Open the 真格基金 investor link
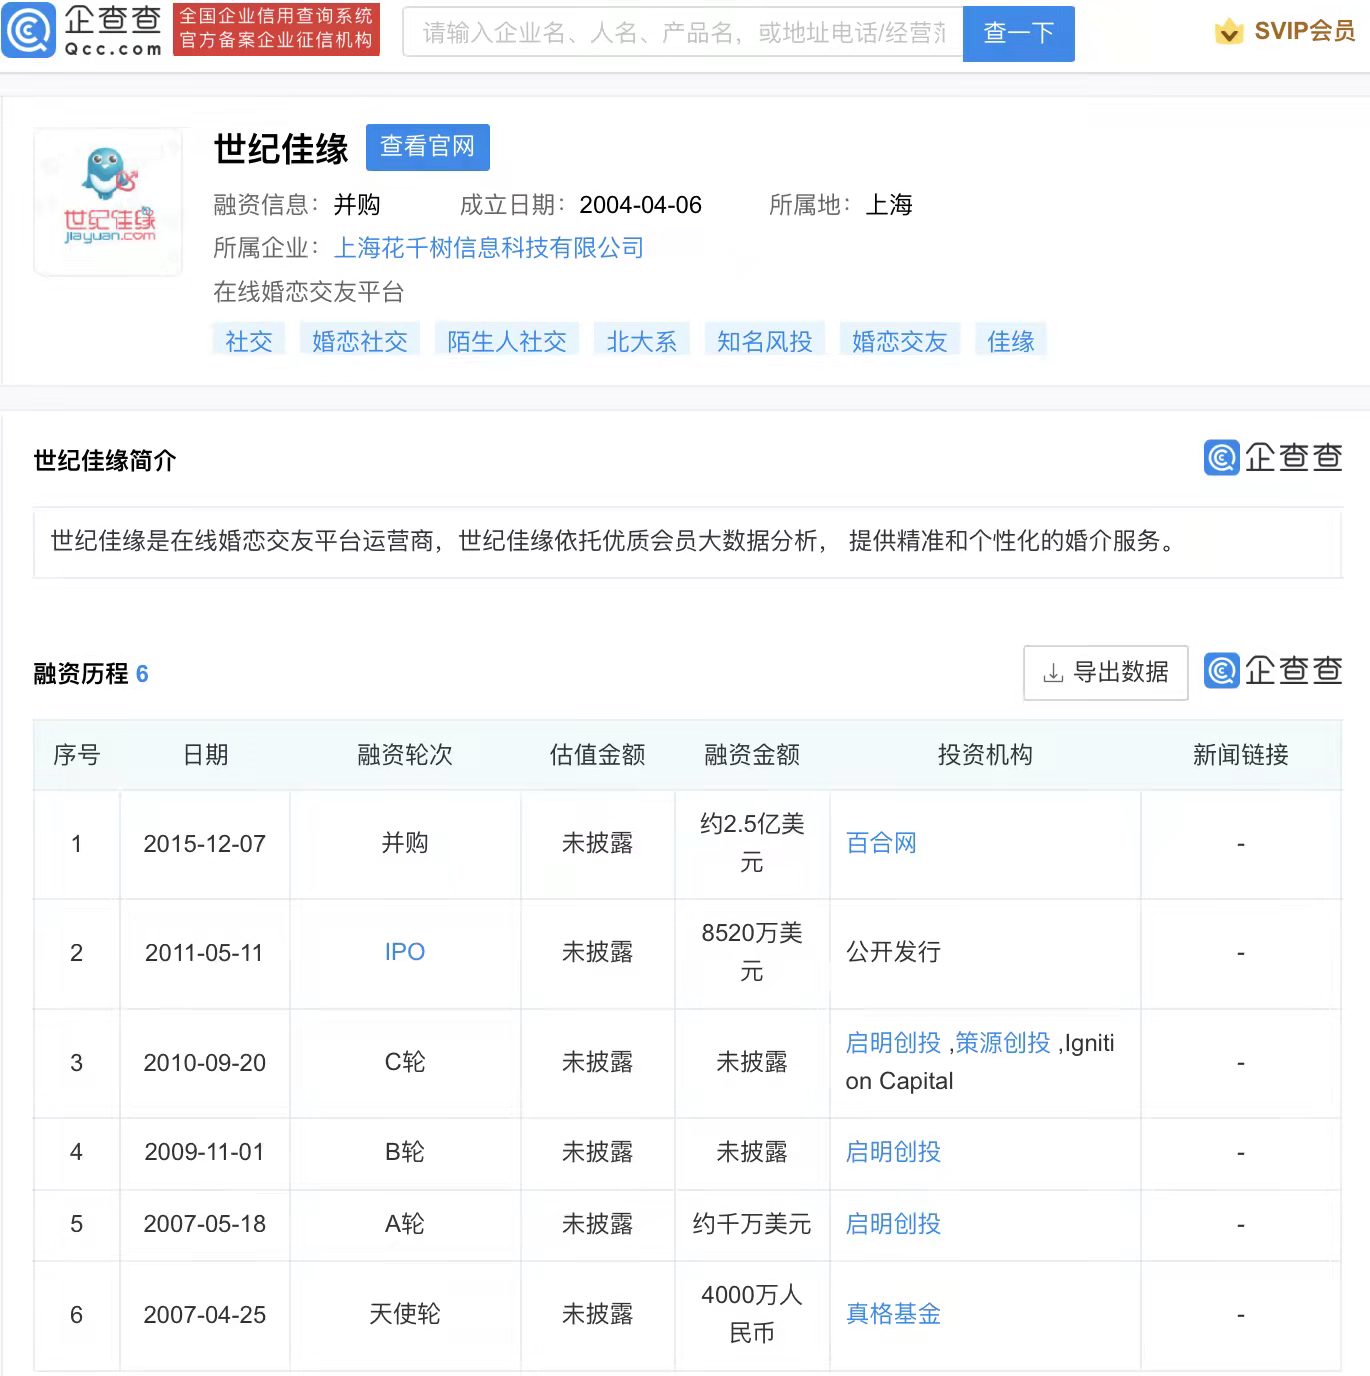Viewport: 1370px width, 1376px height. pos(893,1314)
